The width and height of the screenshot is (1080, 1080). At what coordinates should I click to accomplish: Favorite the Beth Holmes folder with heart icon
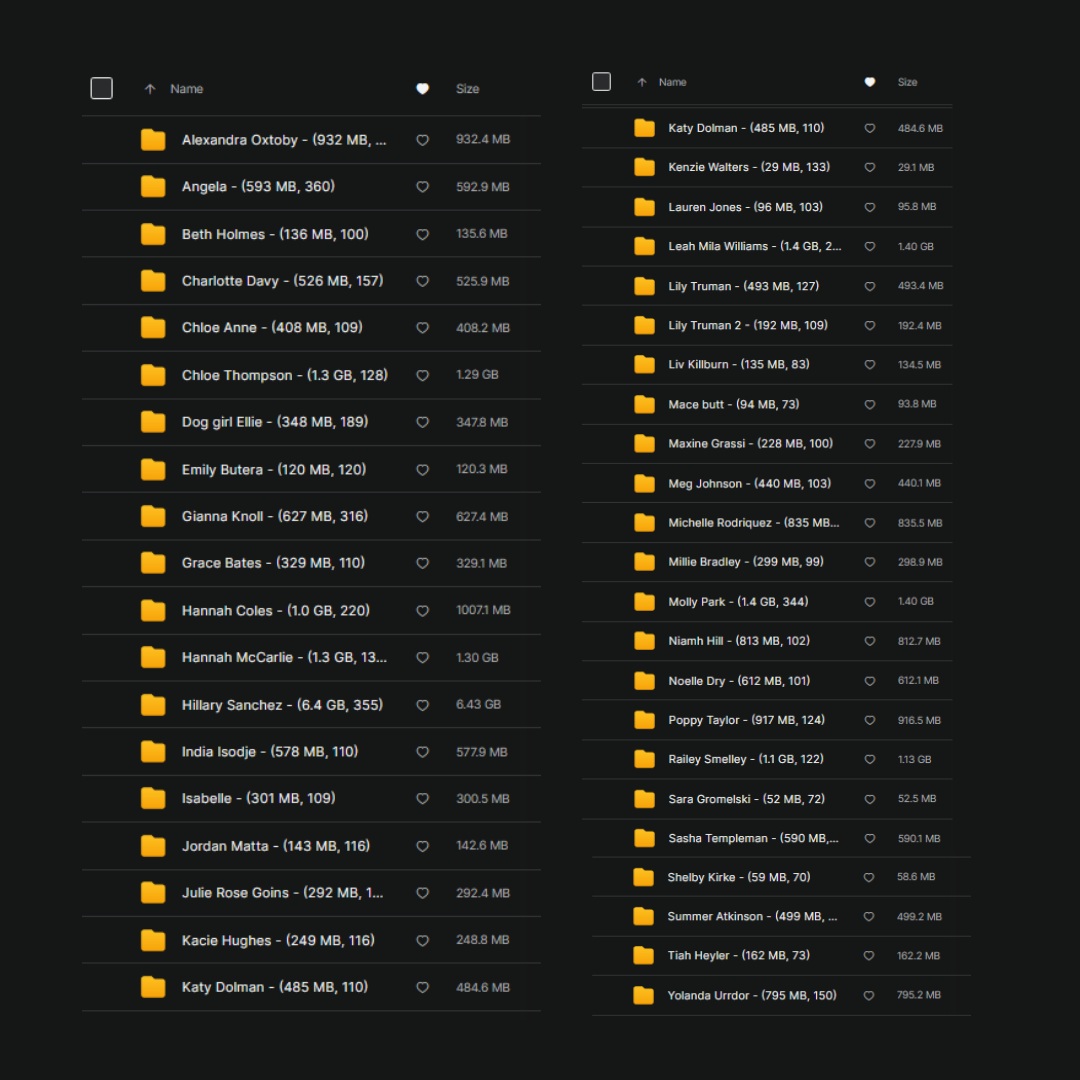[x=422, y=234]
